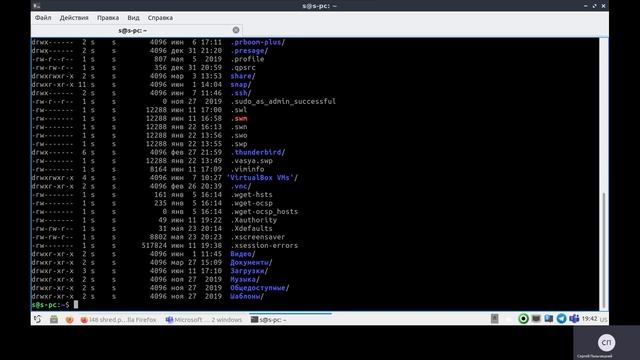Click the .sudo_as_admin_successful file name

(283, 101)
